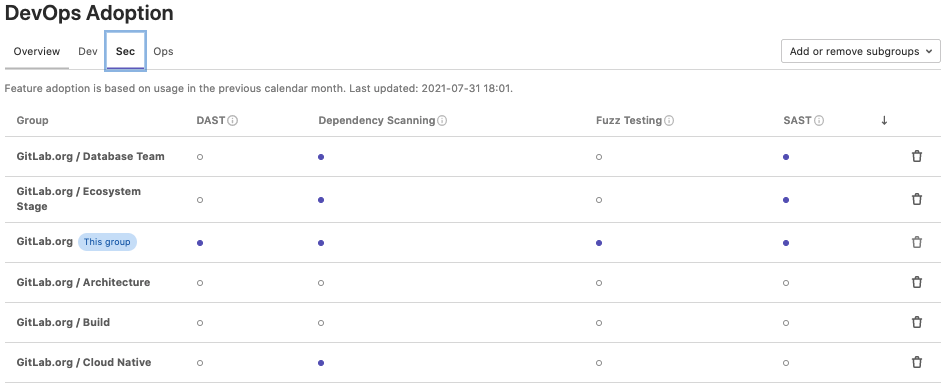Click the DAST dot for This group row

click(x=200, y=243)
